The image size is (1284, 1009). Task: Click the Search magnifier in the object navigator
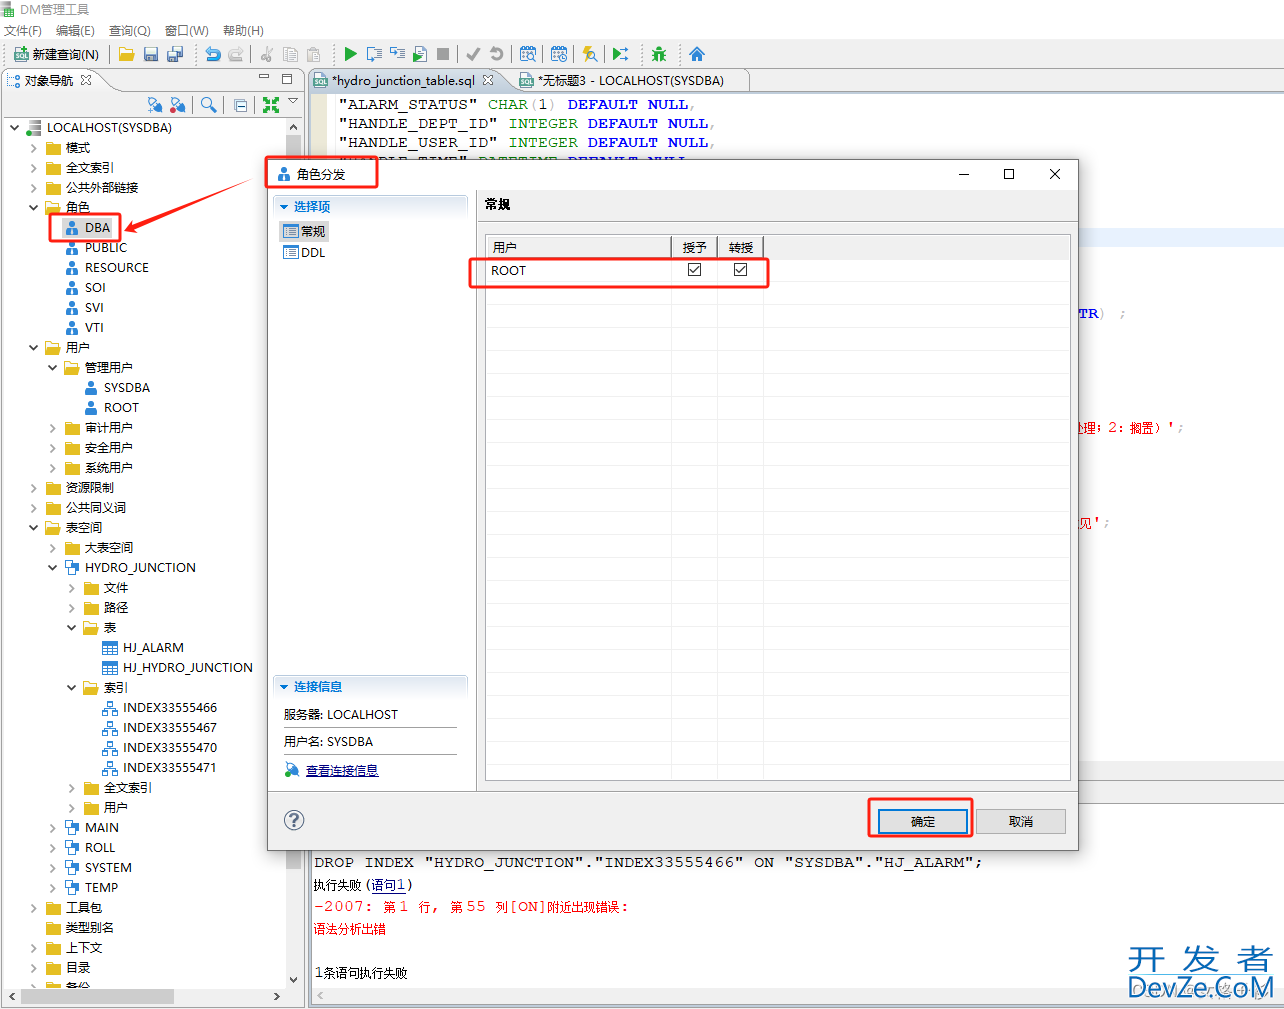[x=208, y=104]
